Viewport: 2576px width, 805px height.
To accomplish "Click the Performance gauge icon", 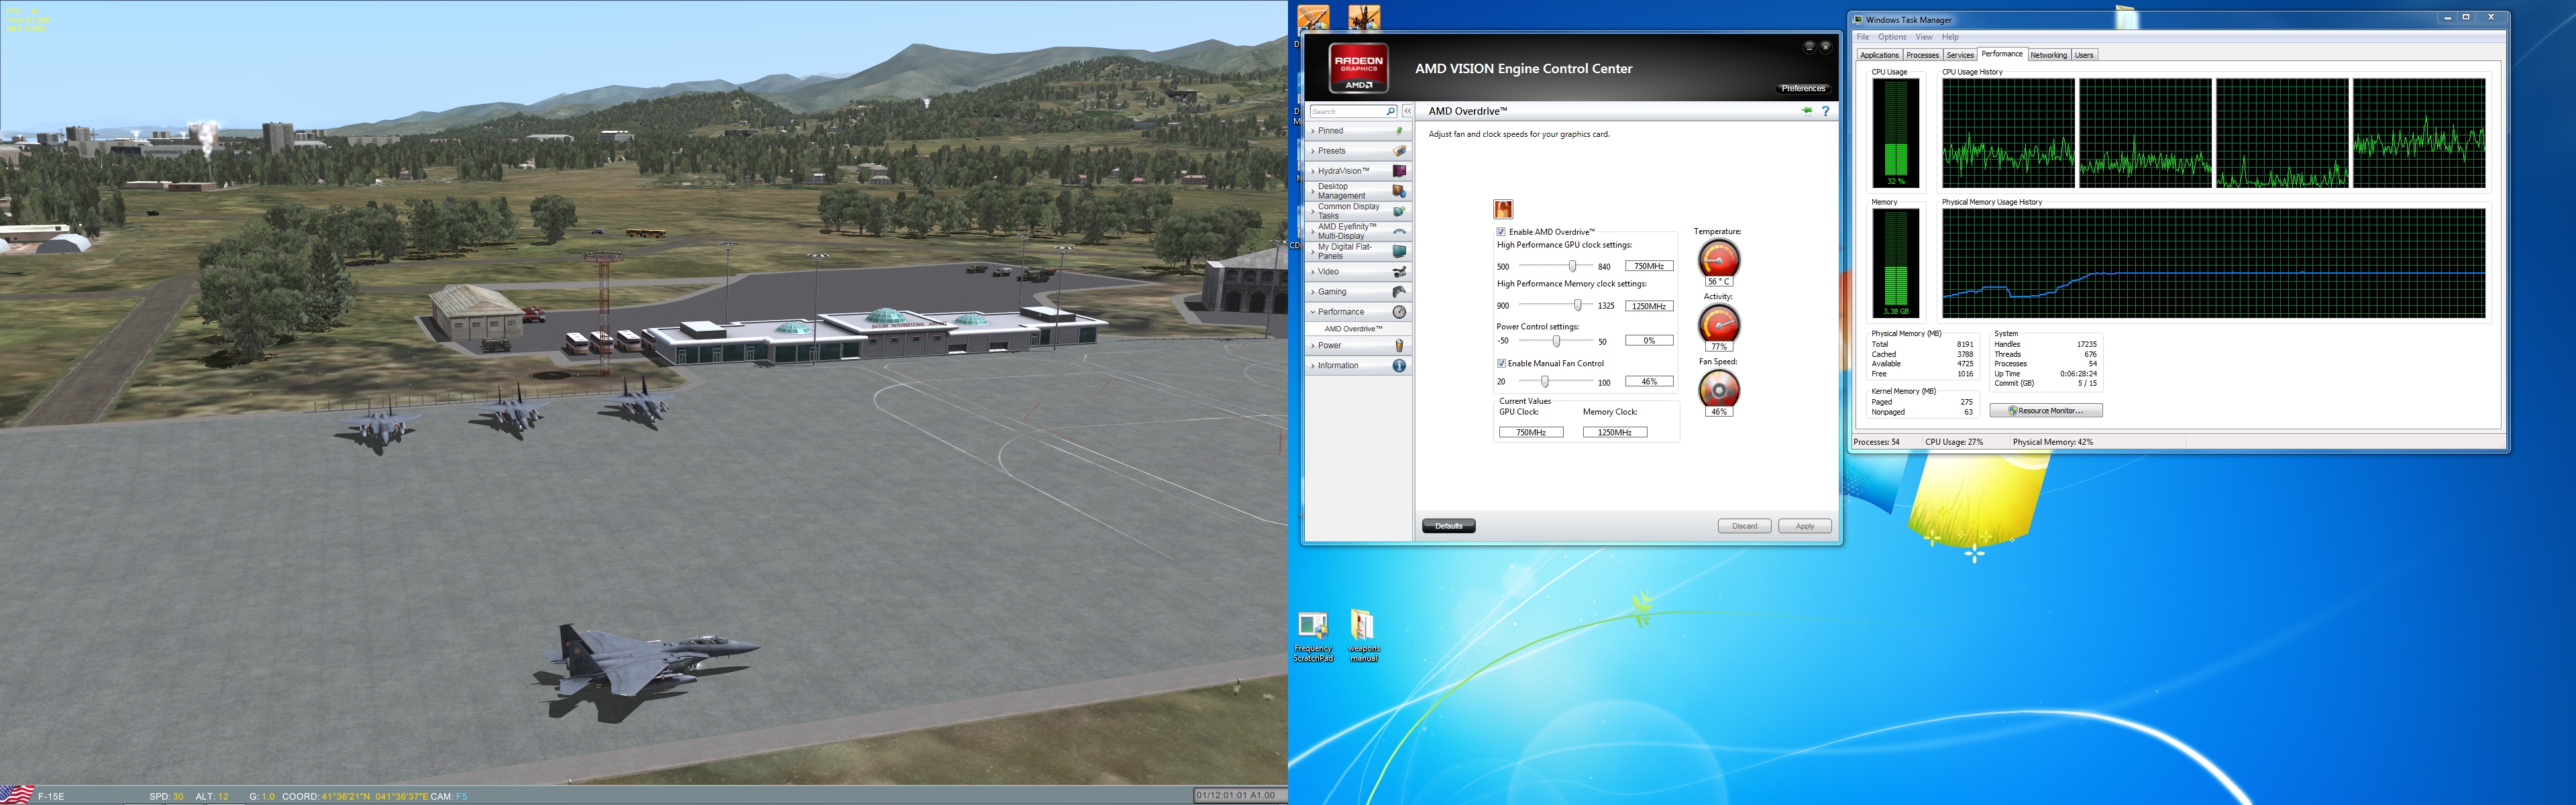I will tap(1399, 312).
